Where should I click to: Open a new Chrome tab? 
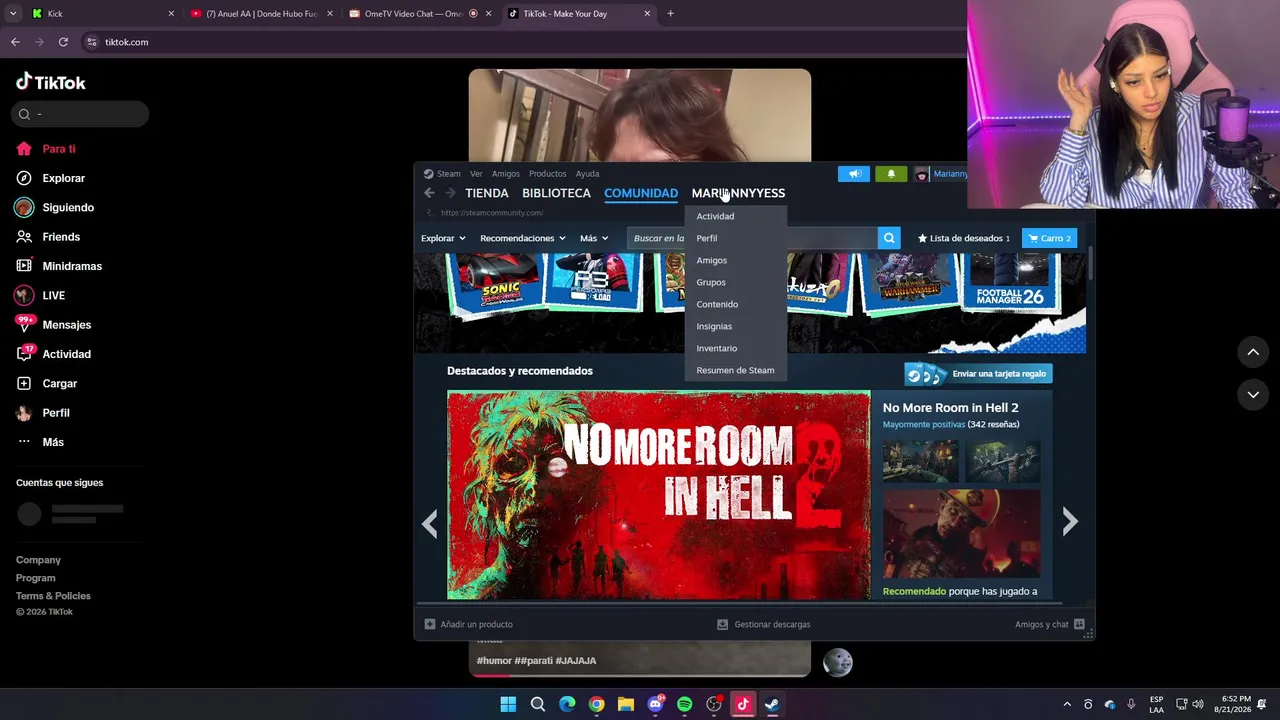tap(670, 14)
